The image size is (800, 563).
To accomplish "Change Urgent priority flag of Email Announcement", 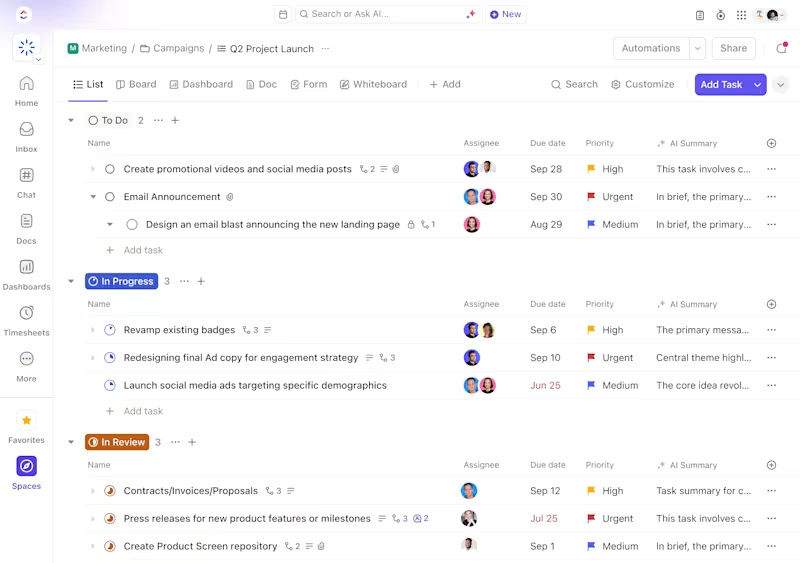I will [x=591, y=197].
